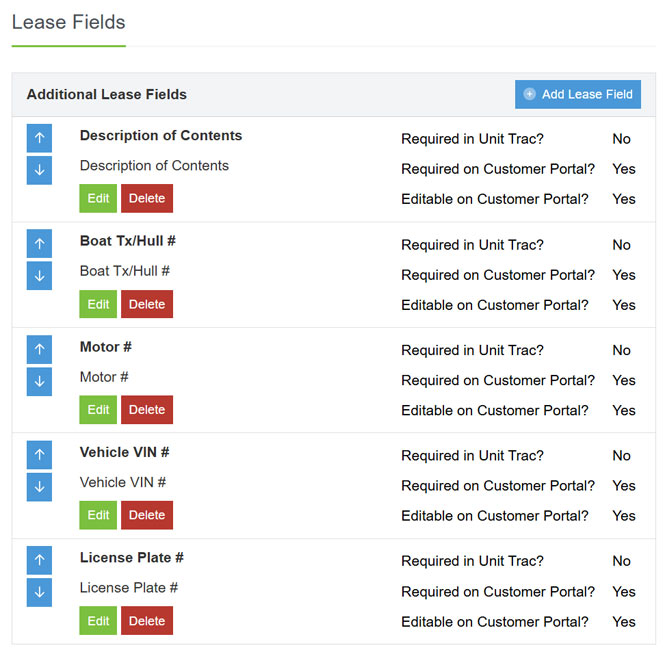The image size is (663, 655).
Task: Move License Plate # field up
Action: point(39,560)
